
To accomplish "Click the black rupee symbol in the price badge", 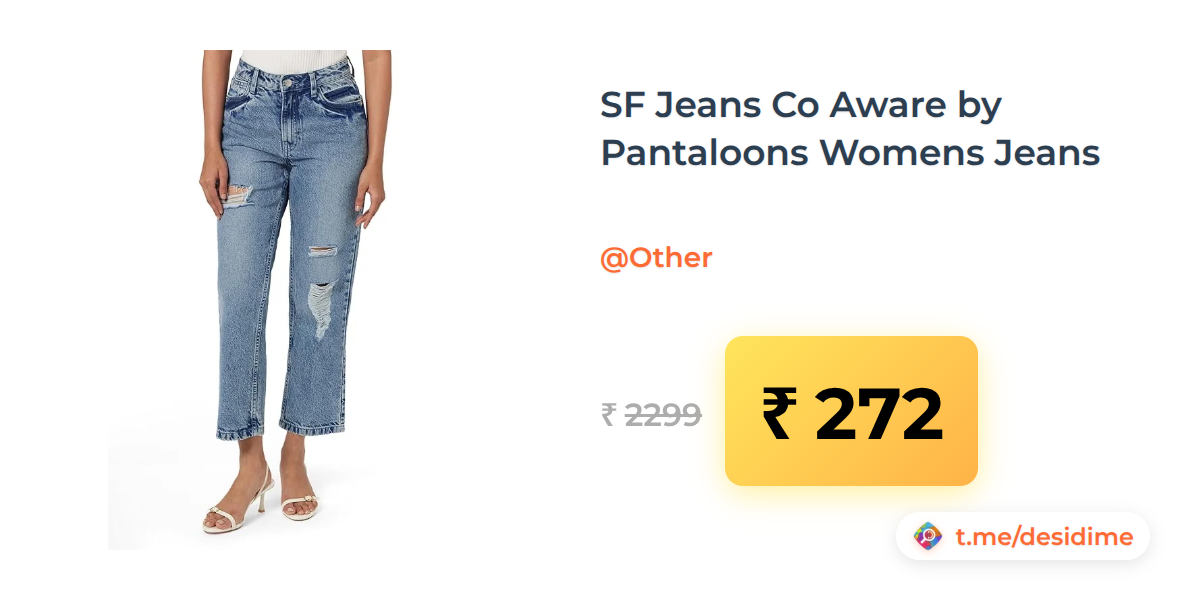I will tap(781, 415).
